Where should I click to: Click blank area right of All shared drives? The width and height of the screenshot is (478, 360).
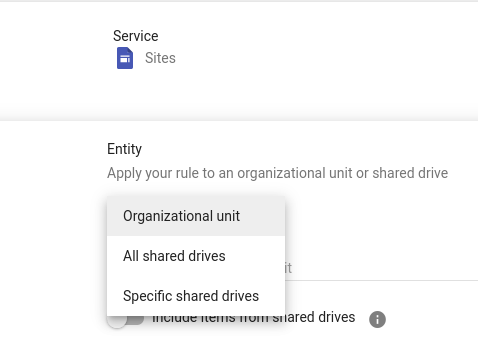(255, 256)
